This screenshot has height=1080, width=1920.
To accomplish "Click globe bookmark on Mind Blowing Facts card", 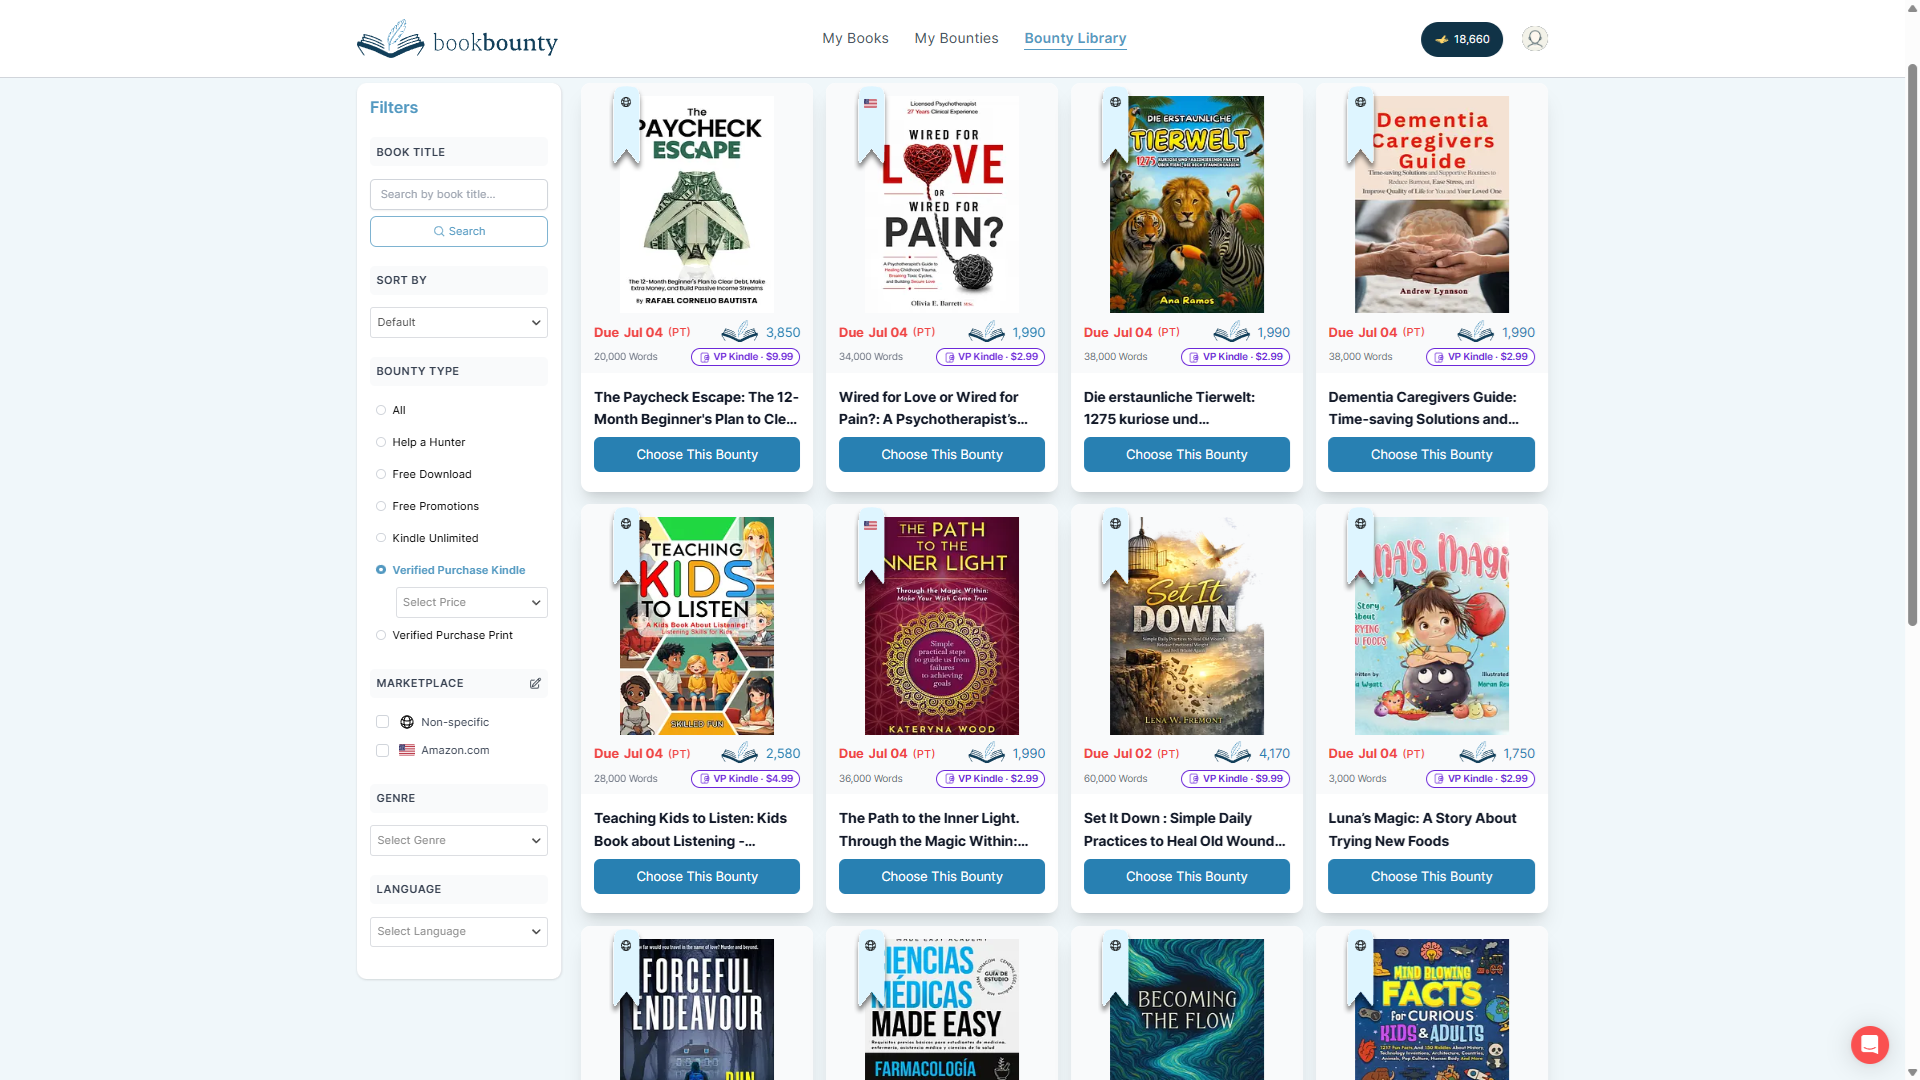I will (1360, 969).
